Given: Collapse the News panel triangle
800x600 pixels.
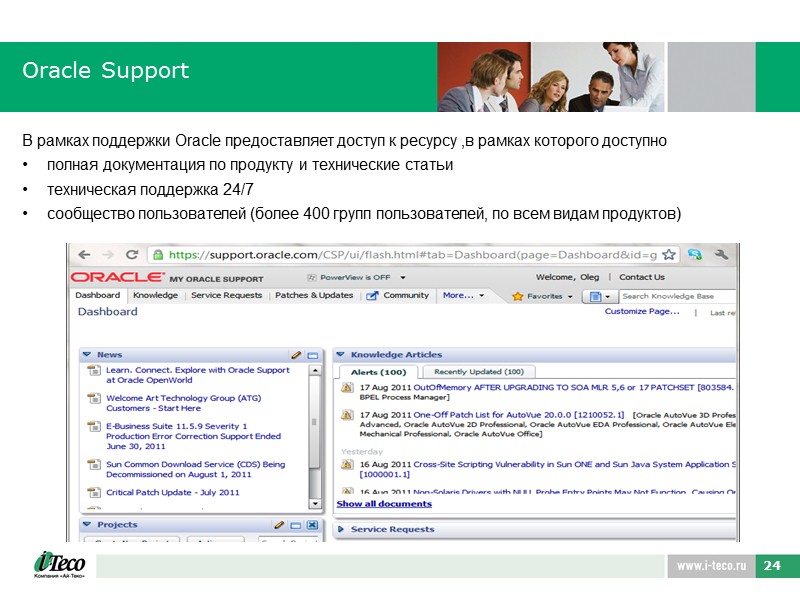Looking at the screenshot, I should (x=87, y=354).
